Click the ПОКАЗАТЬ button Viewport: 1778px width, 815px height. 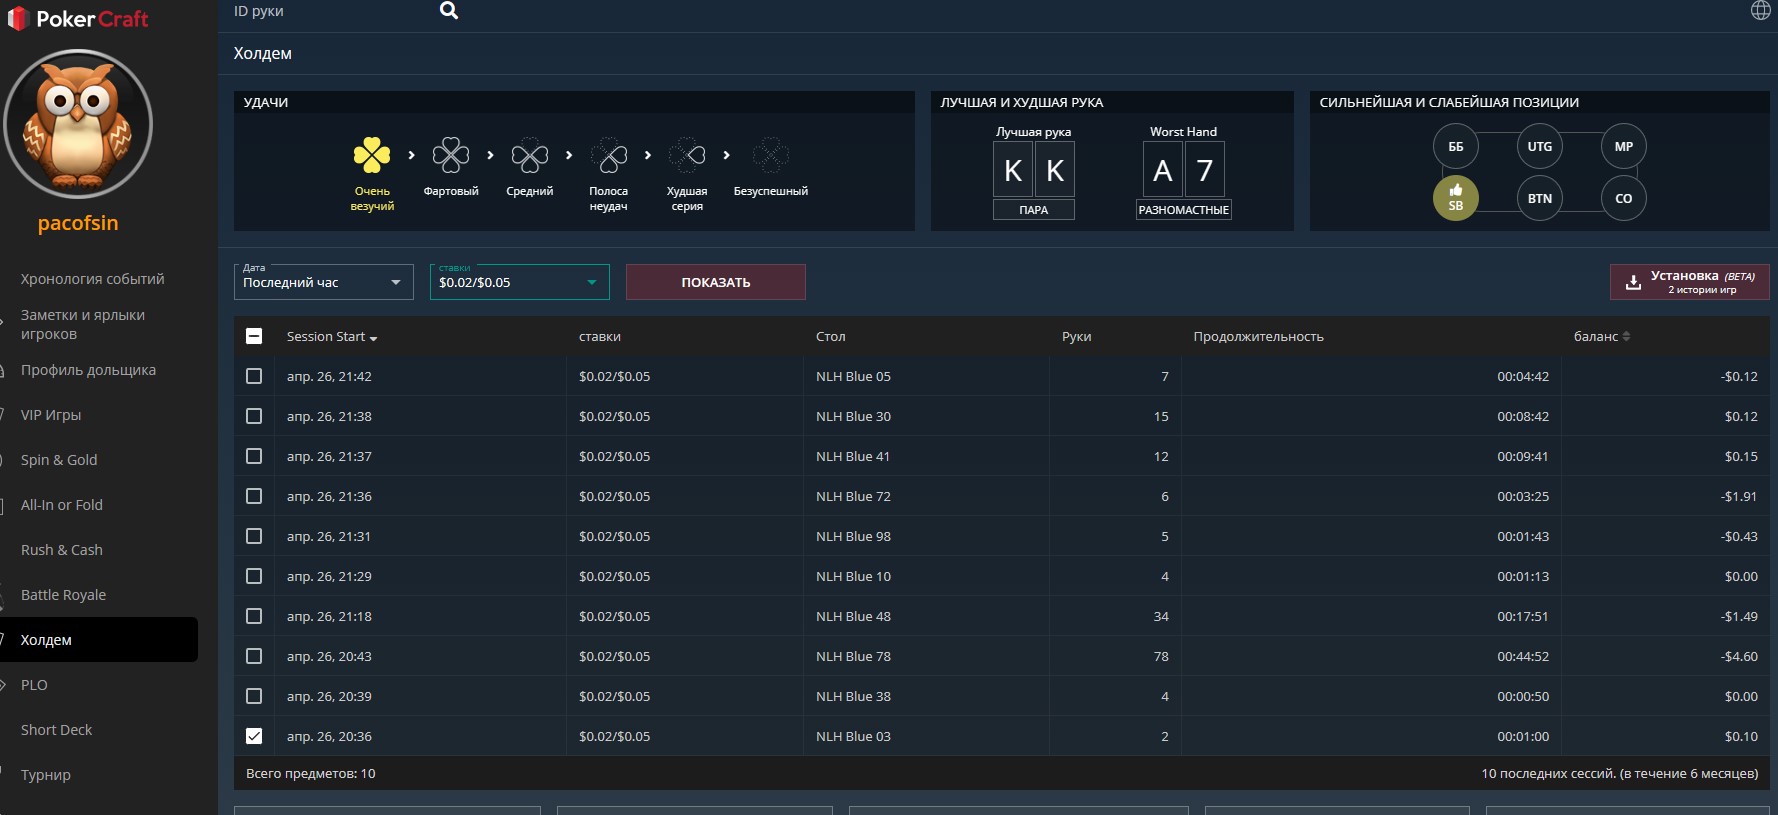click(x=716, y=282)
